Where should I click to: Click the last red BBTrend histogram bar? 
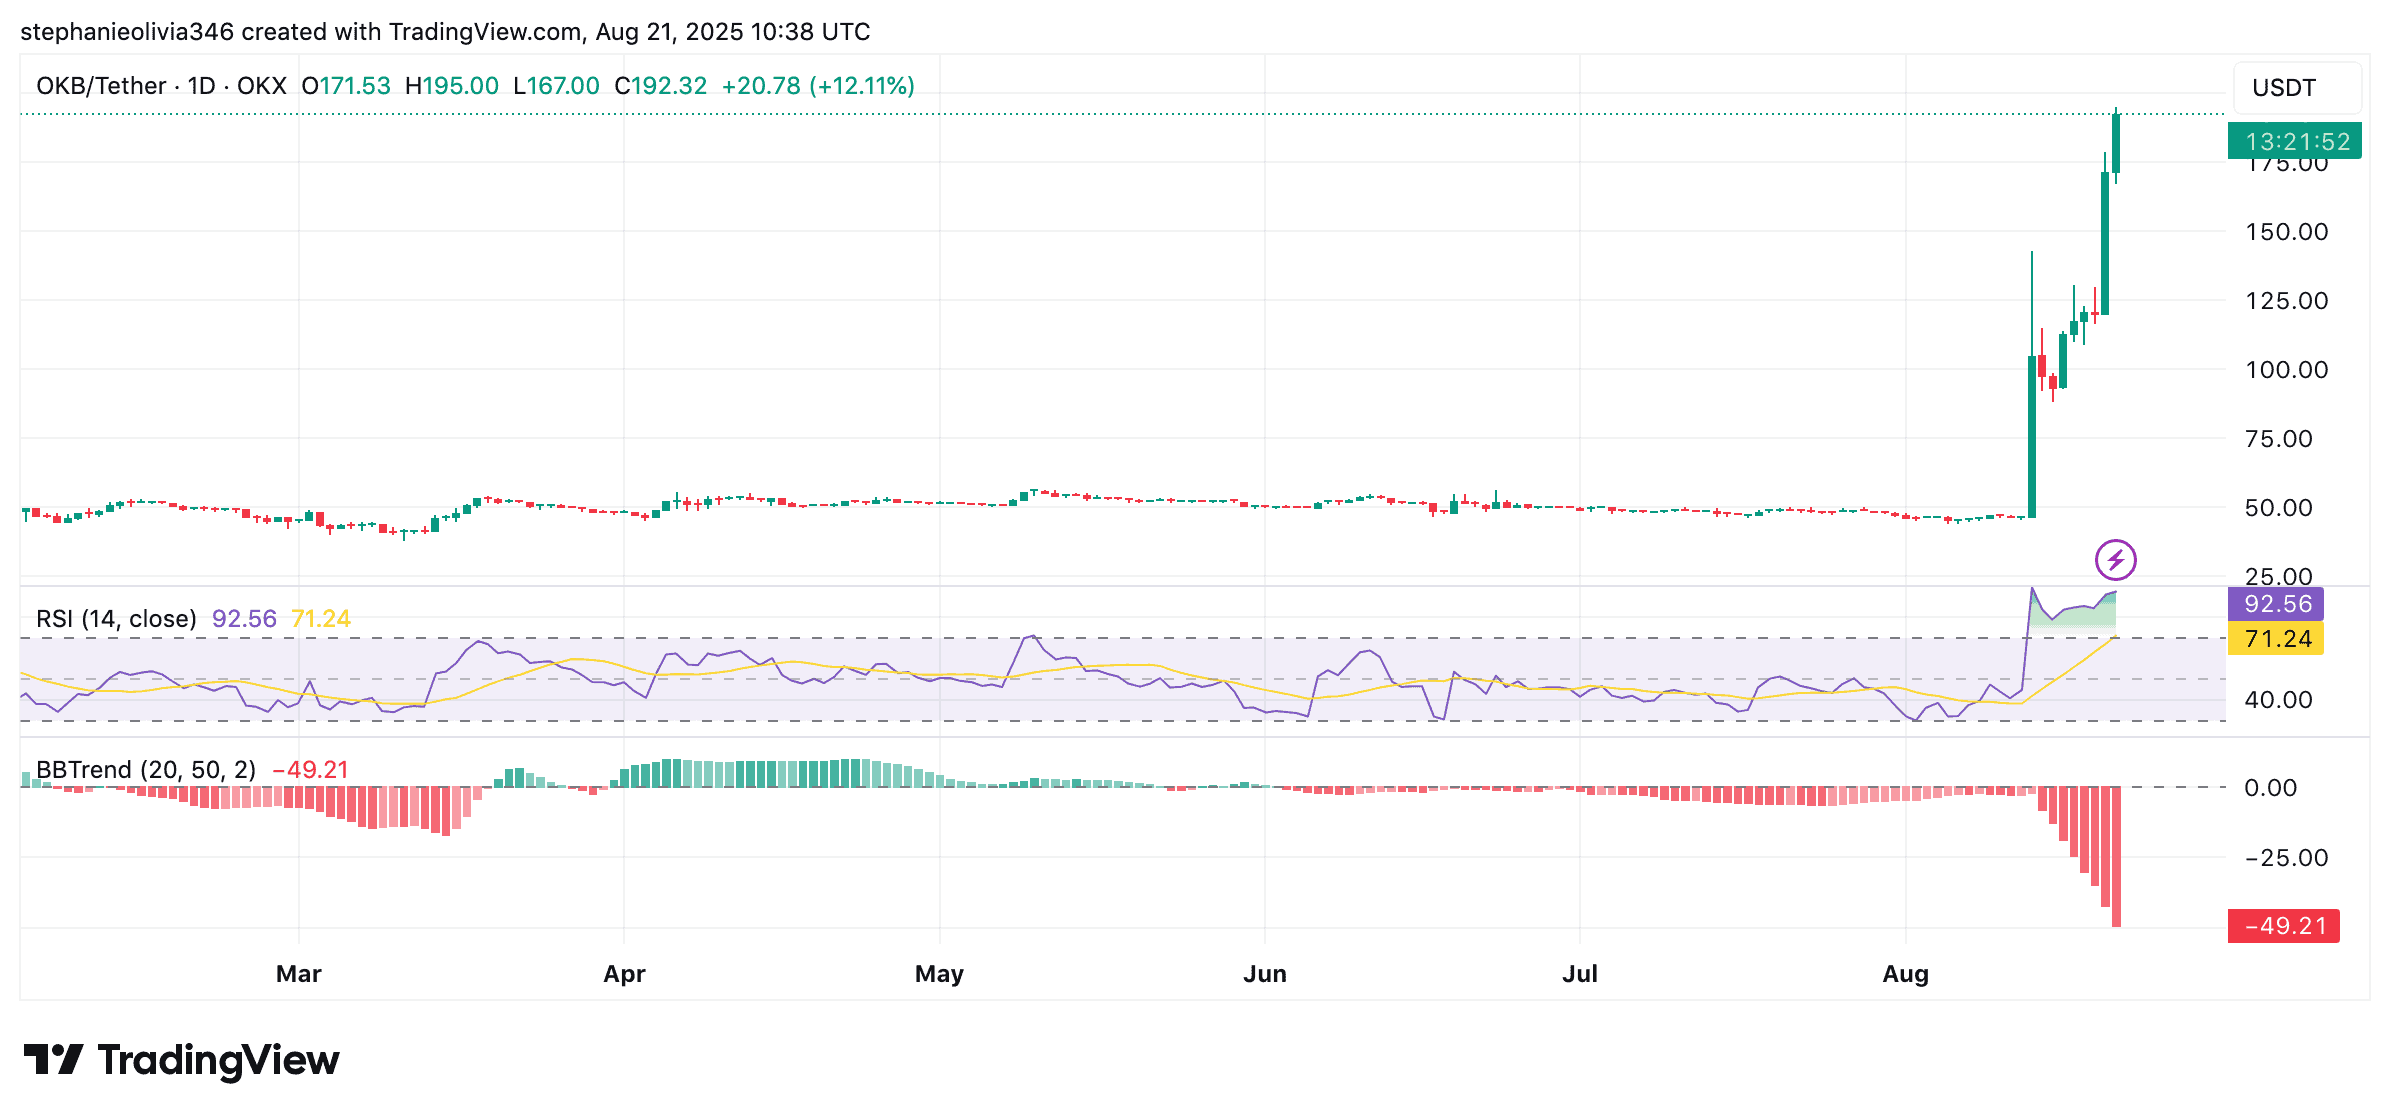coord(2116,856)
